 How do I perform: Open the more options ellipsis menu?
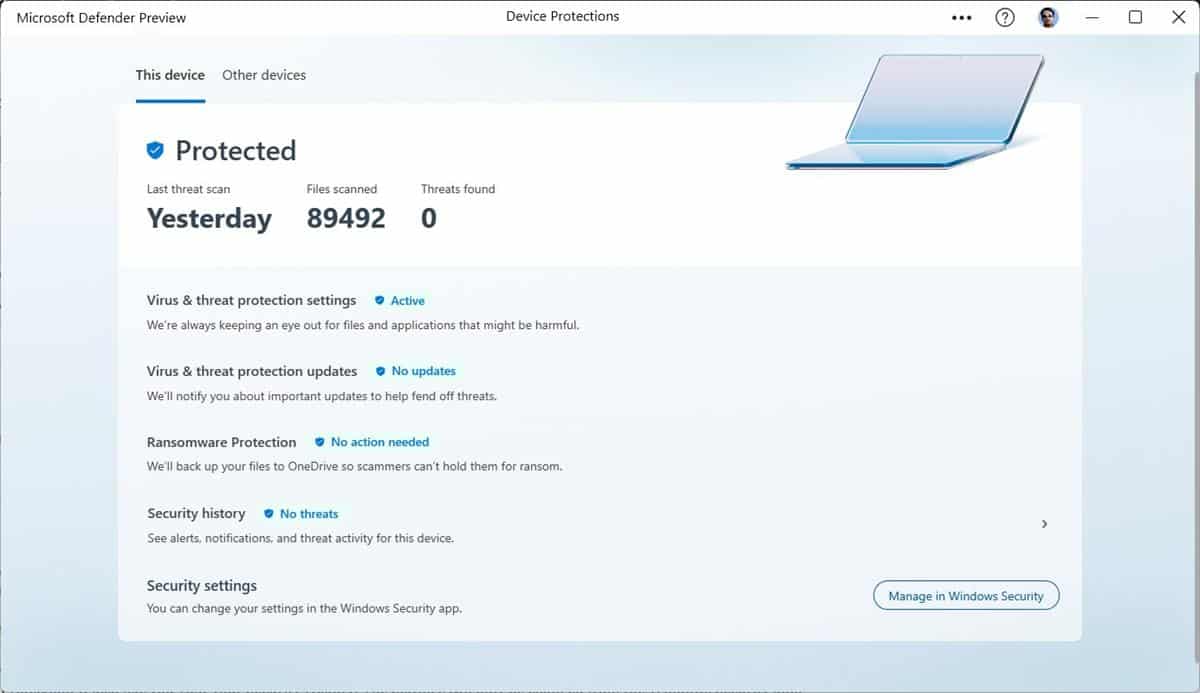961,17
